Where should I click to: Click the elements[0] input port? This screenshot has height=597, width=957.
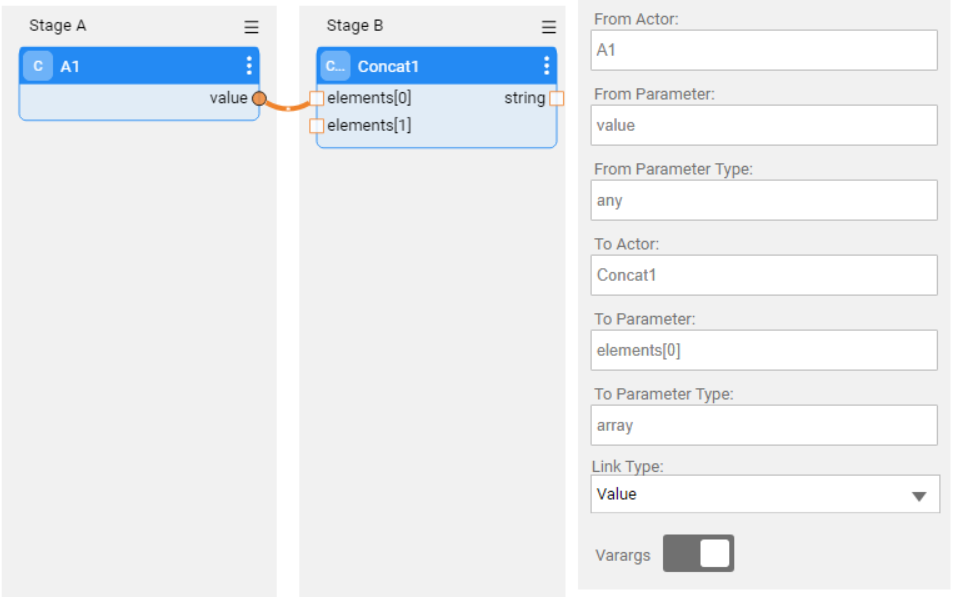316,98
